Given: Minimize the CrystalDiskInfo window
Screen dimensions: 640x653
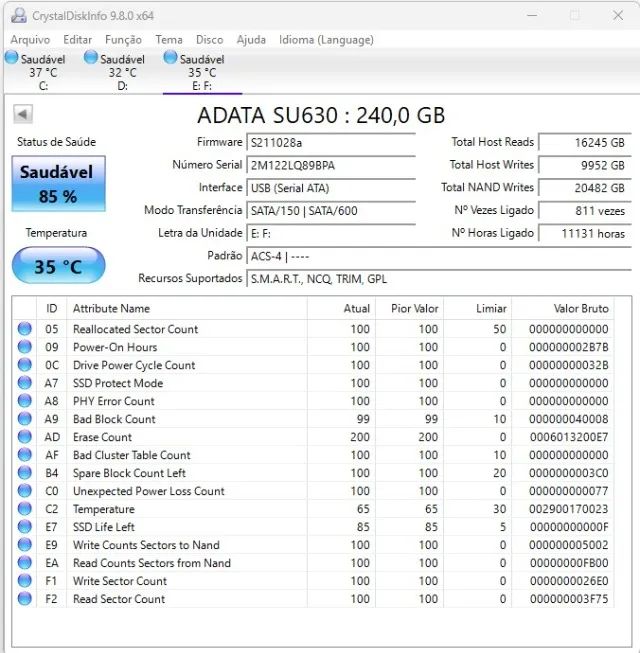Looking at the screenshot, I should [x=532, y=15].
